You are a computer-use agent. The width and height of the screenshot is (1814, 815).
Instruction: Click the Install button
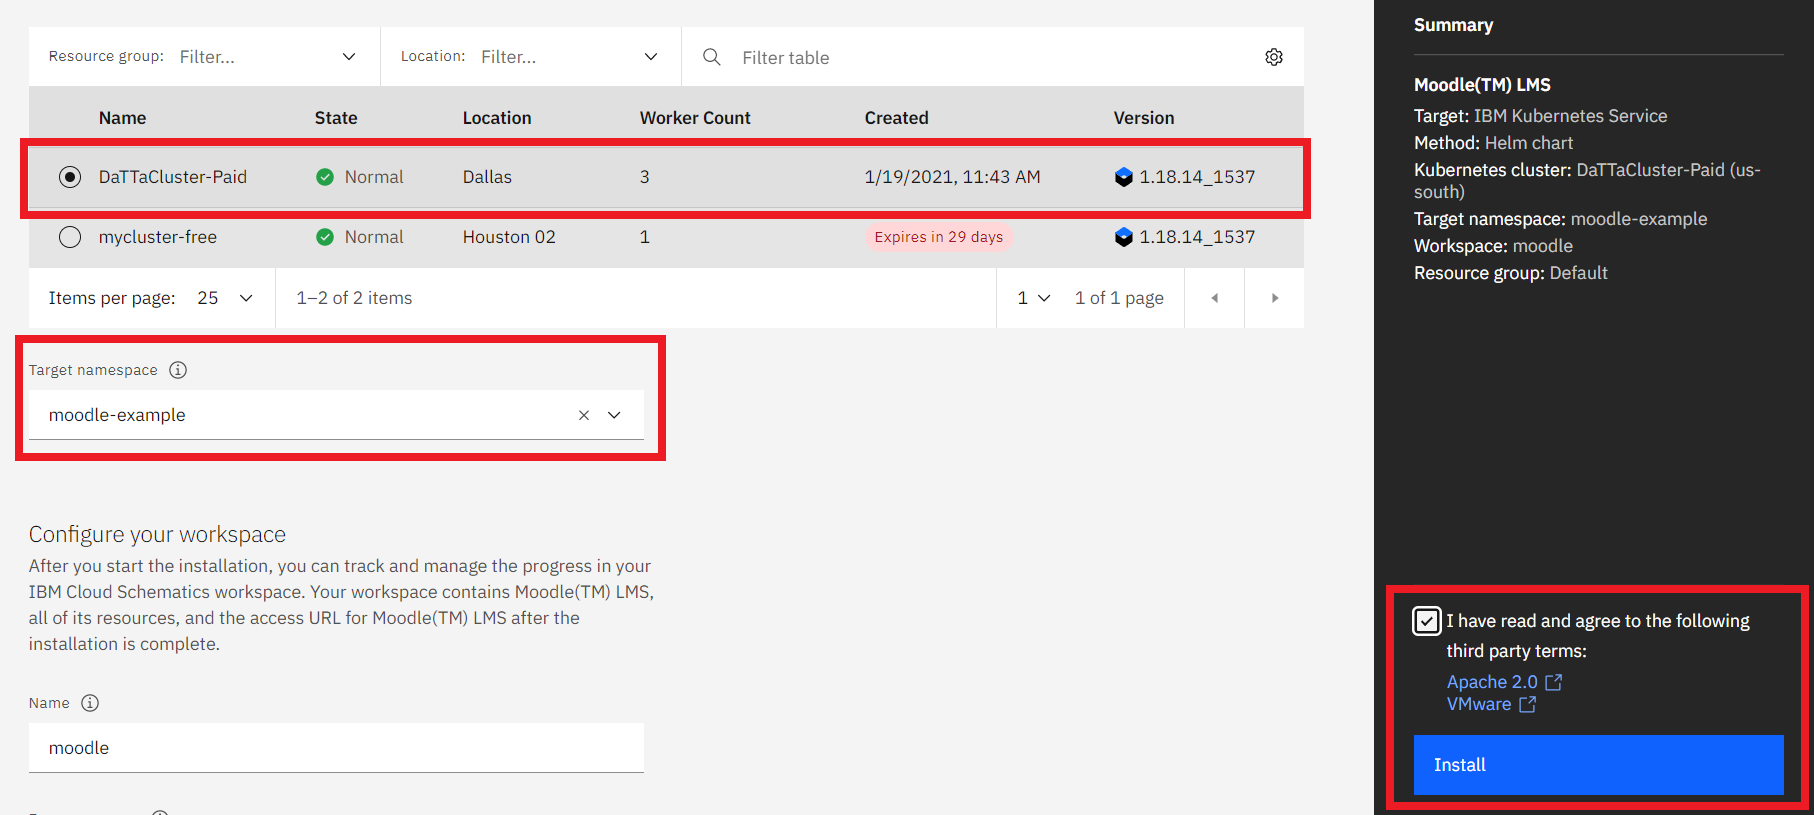(x=1598, y=765)
